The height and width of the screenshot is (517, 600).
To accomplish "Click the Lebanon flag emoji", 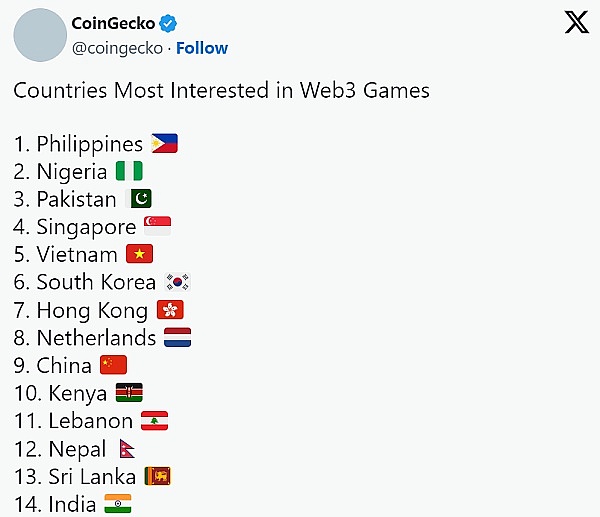I will (x=154, y=421).
